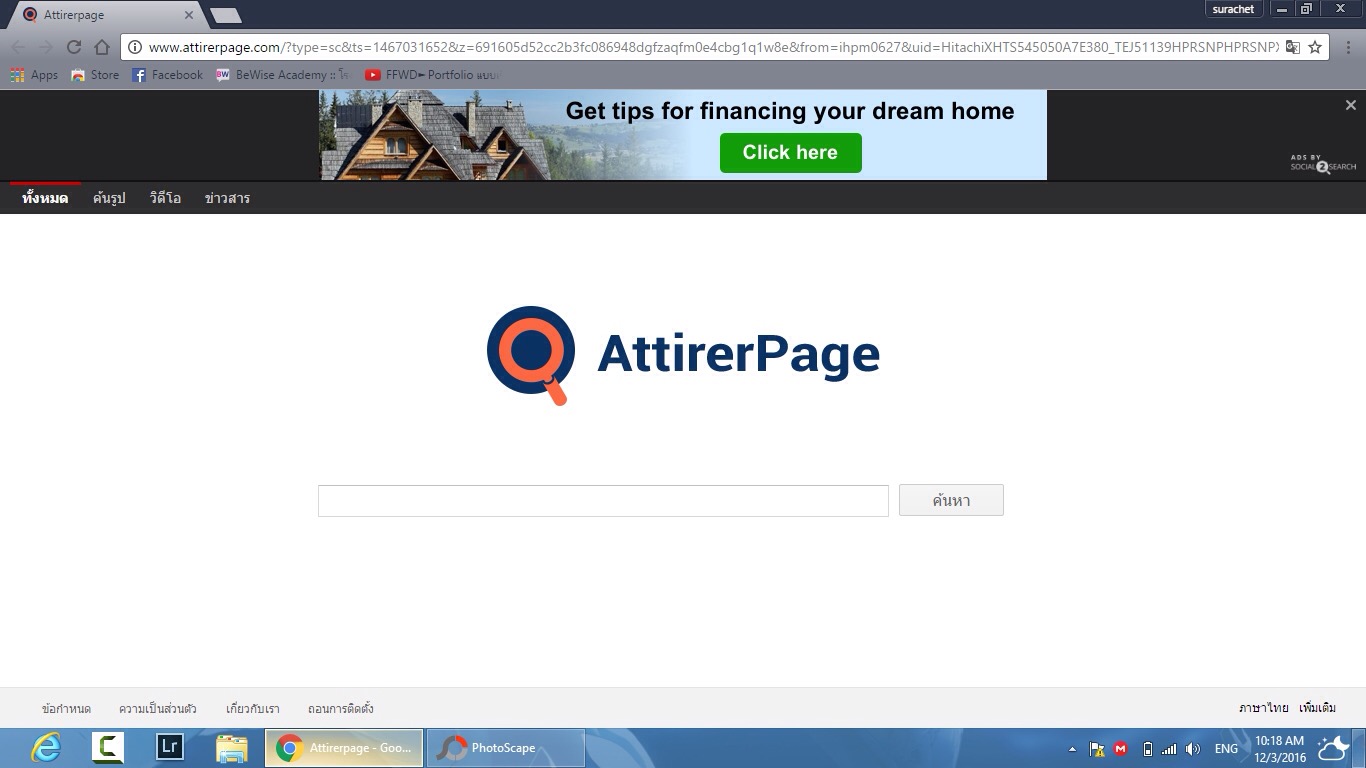Click the weather cloud tray icon

(x=1333, y=748)
